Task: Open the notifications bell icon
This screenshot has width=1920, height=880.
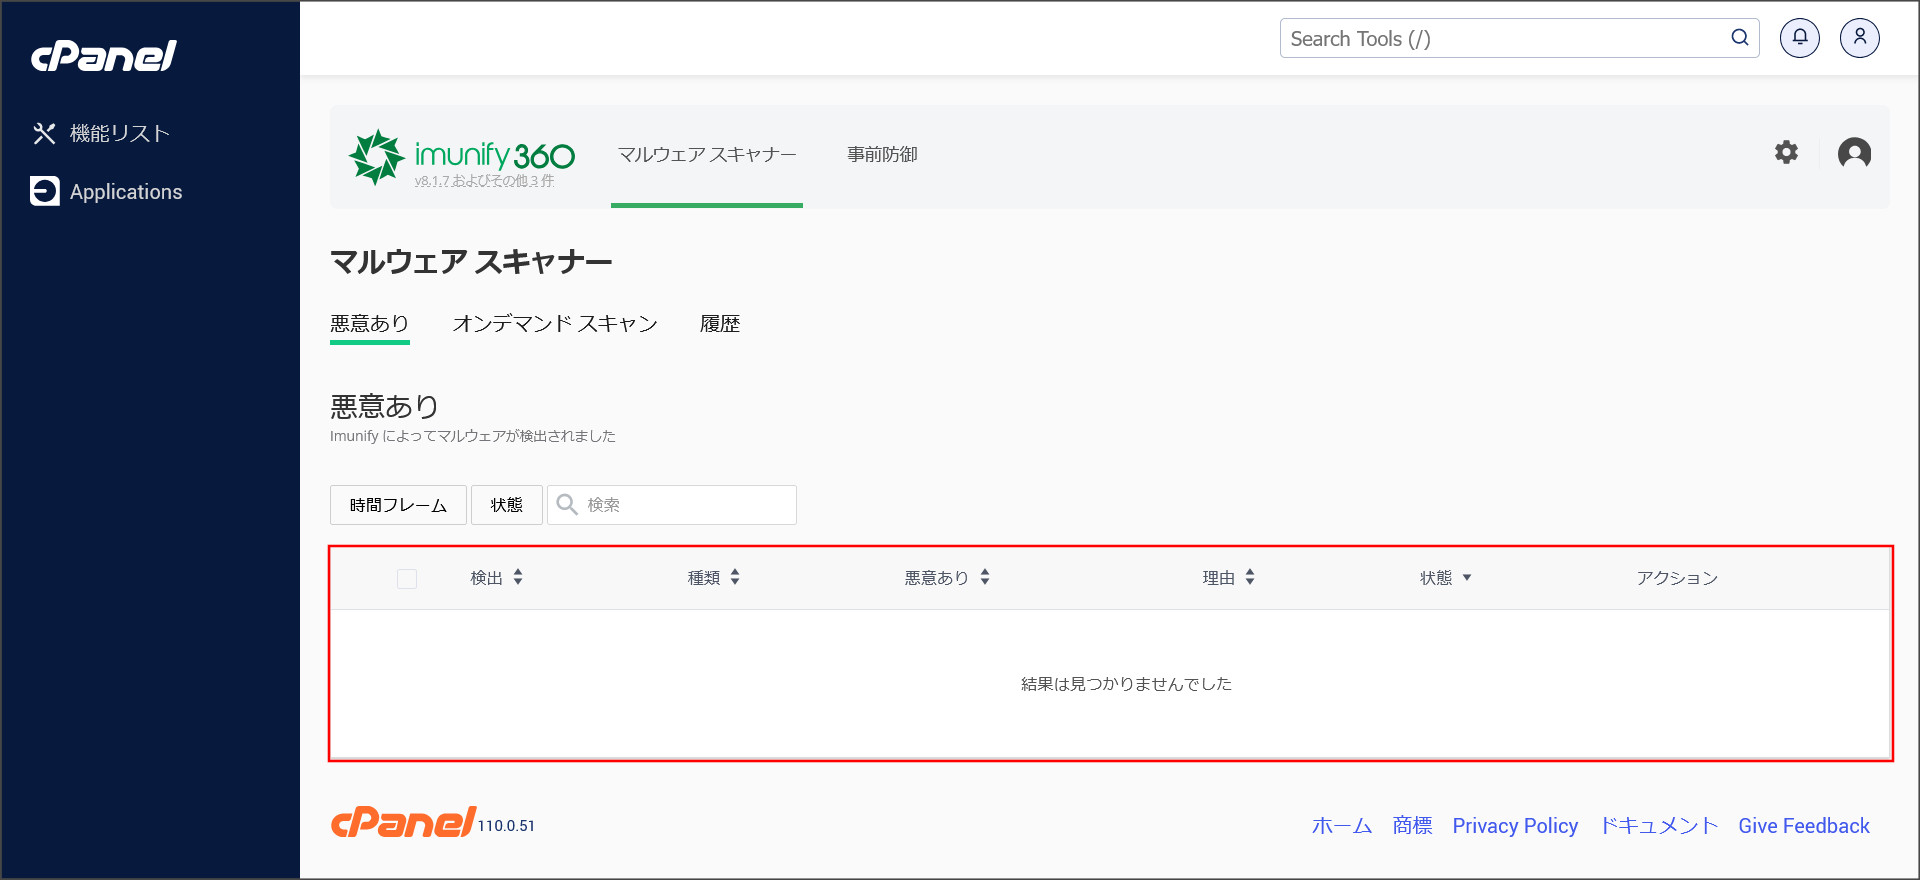Action: click(1799, 38)
